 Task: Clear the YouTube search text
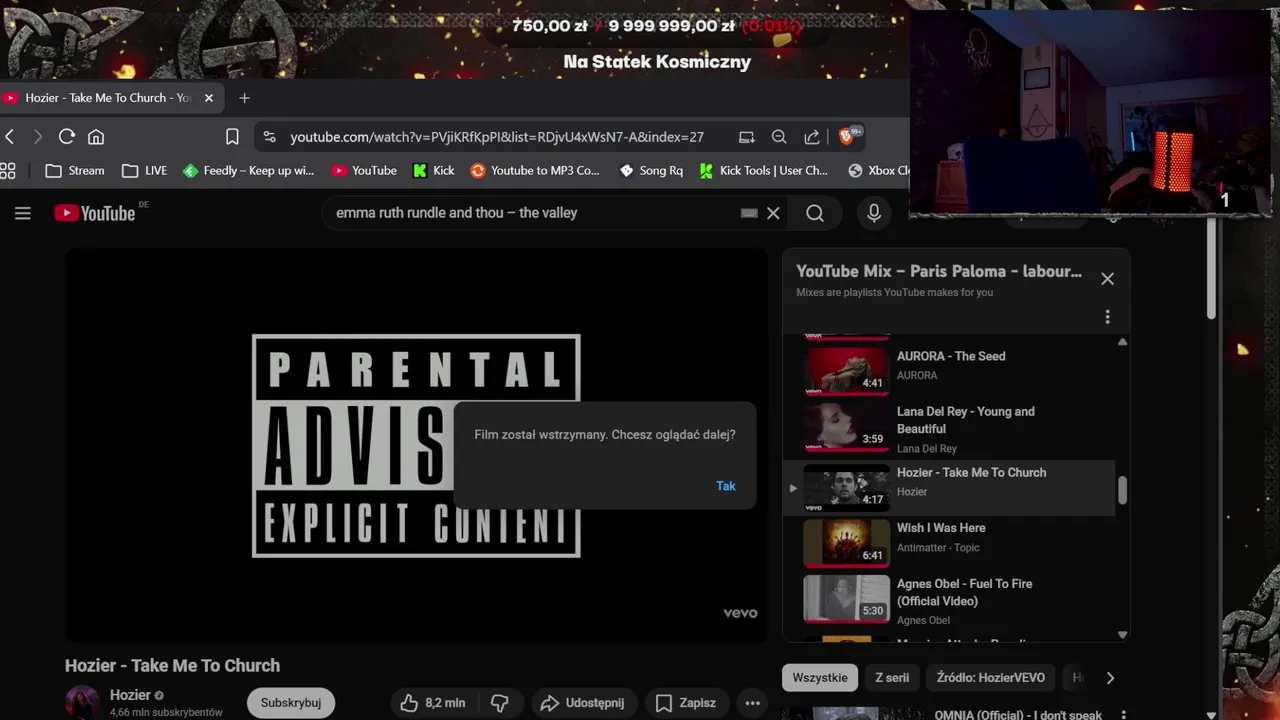[x=773, y=213]
